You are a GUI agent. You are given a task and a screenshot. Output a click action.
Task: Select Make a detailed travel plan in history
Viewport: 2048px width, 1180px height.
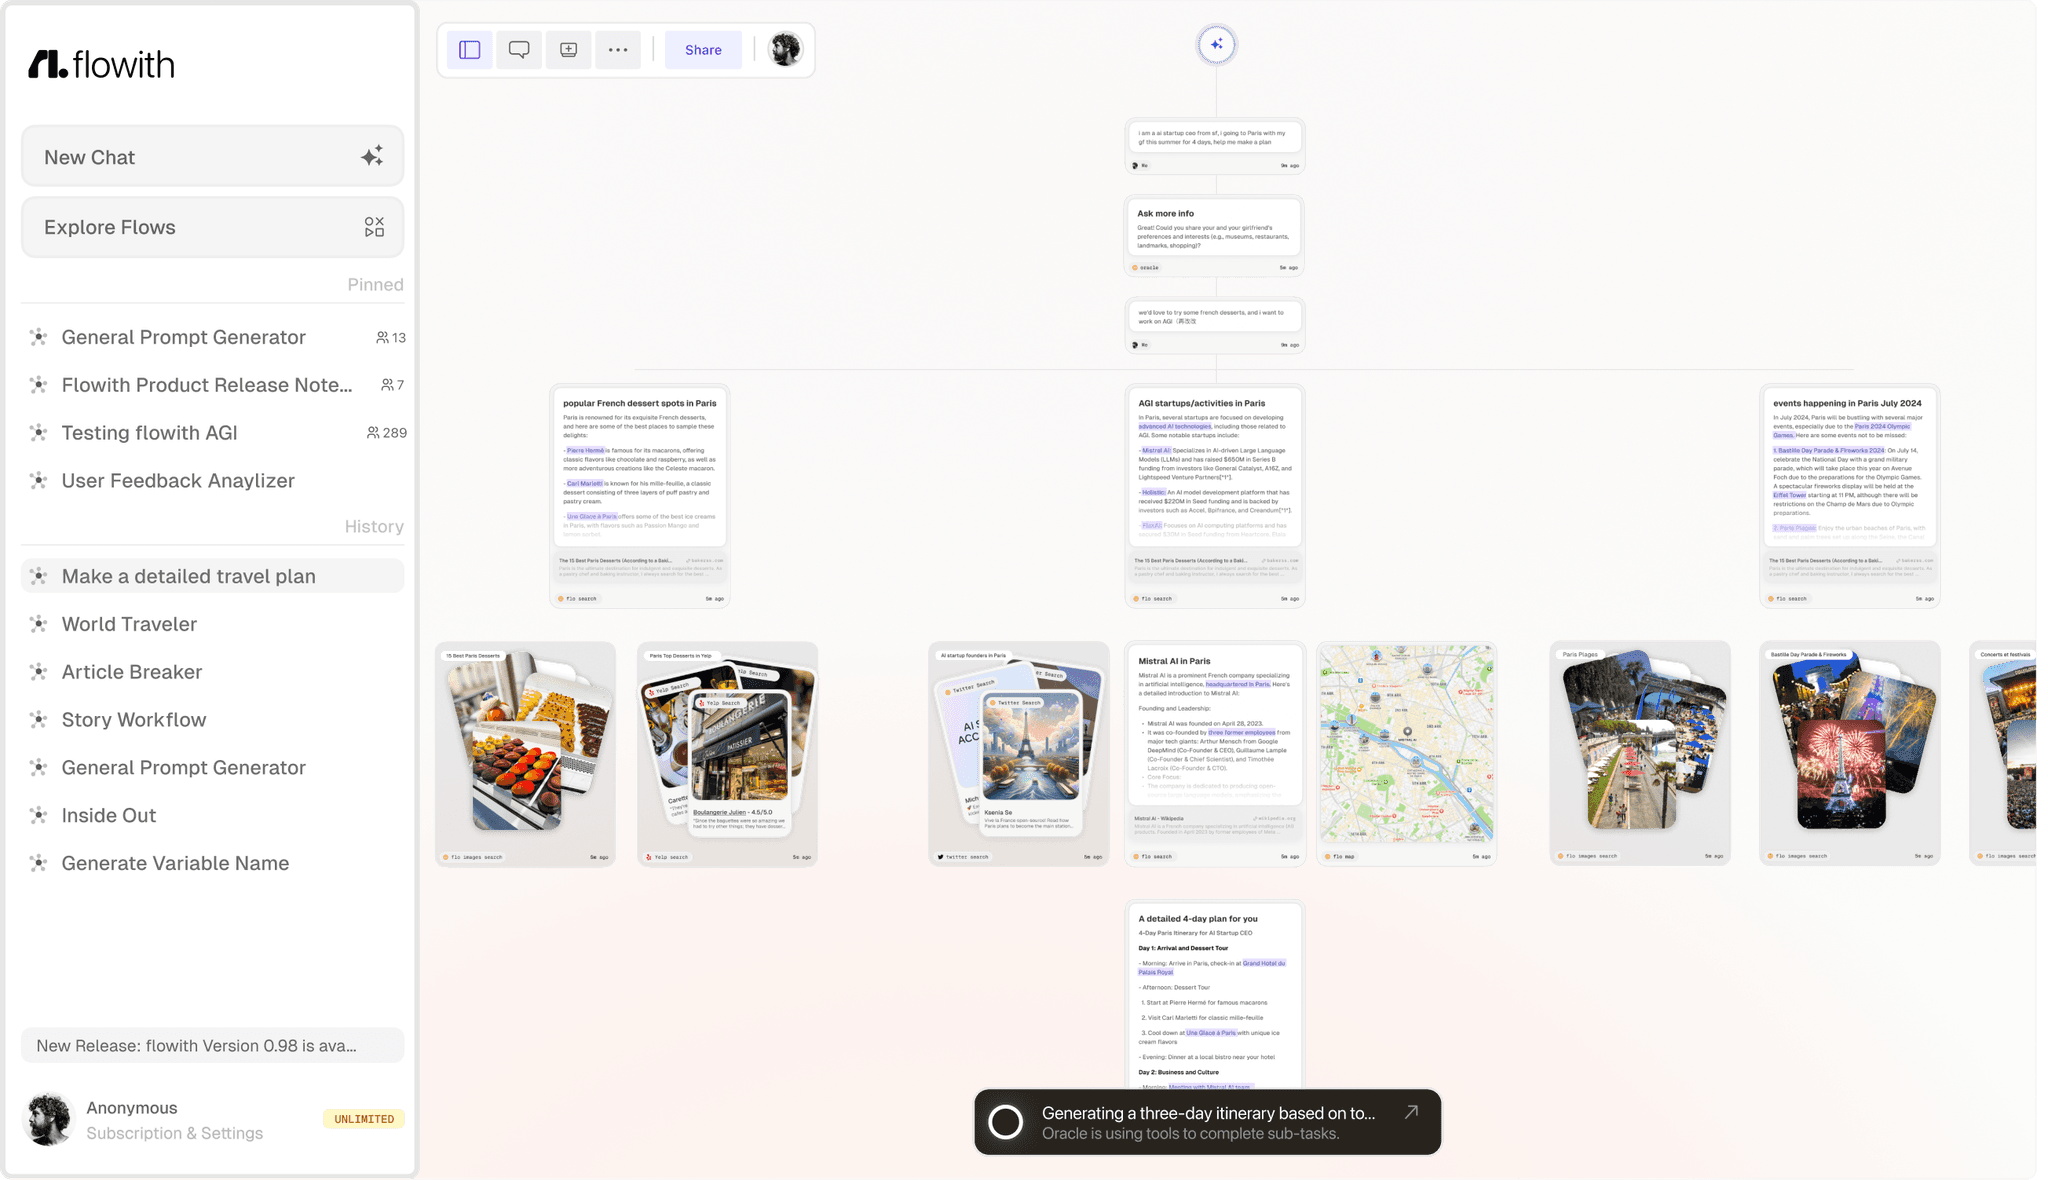188,576
